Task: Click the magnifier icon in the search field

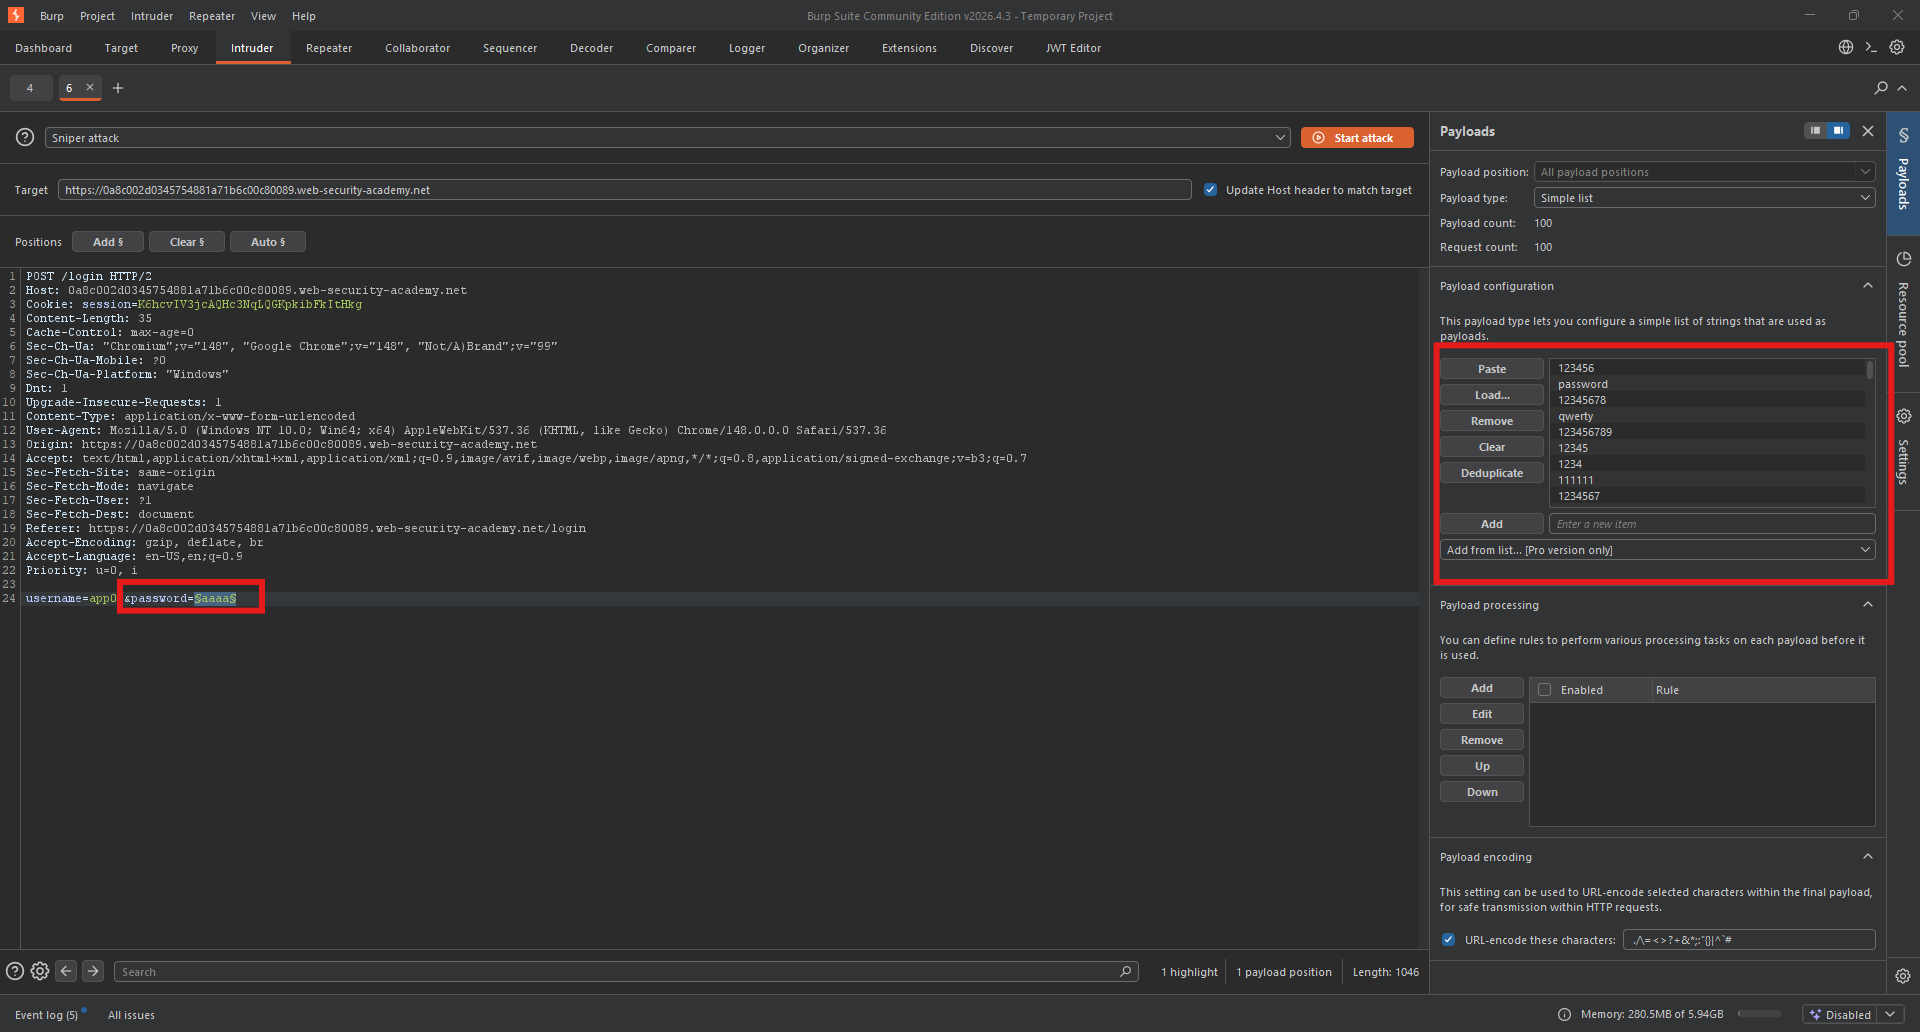Action: tap(1126, 971)
